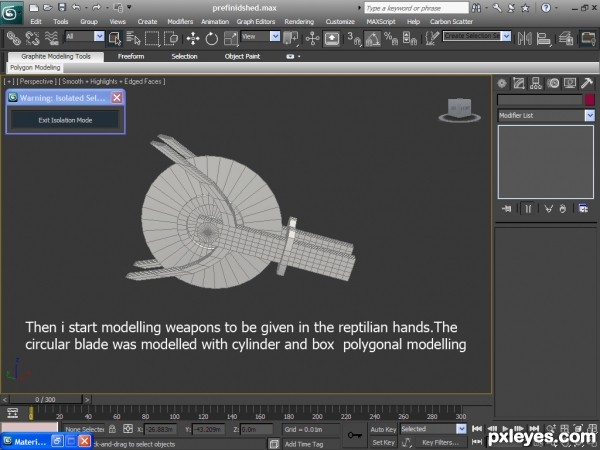This screenshot has width=600, height=450.
Task: Toggle the Angle Snap button
Action: (372, 38)
